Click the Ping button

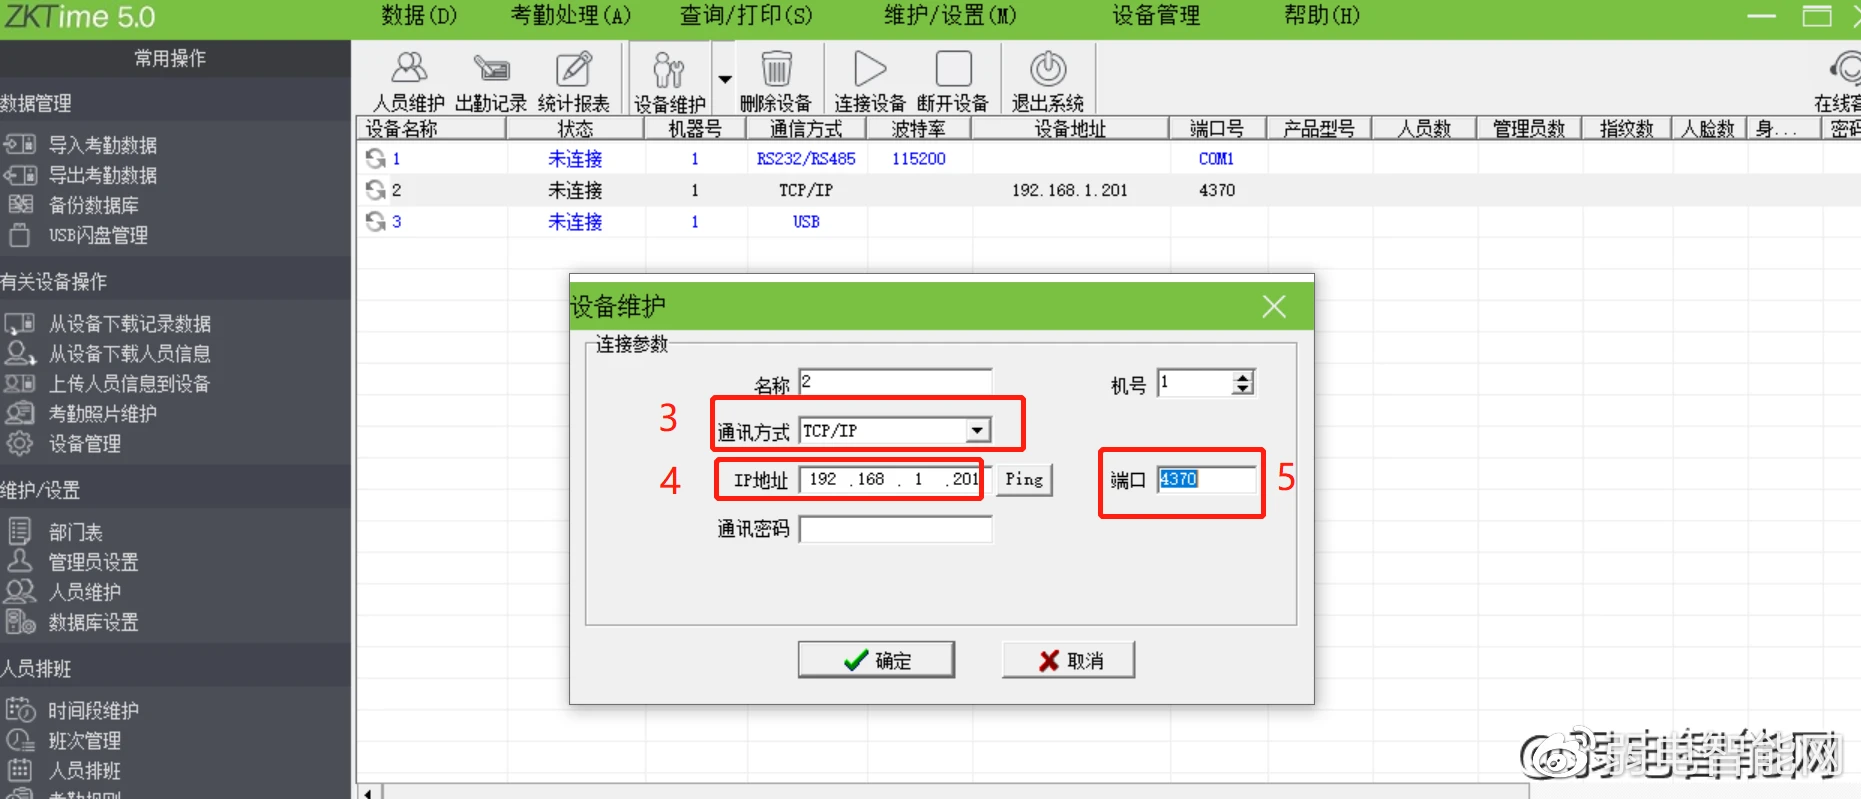click(1024, 479)
